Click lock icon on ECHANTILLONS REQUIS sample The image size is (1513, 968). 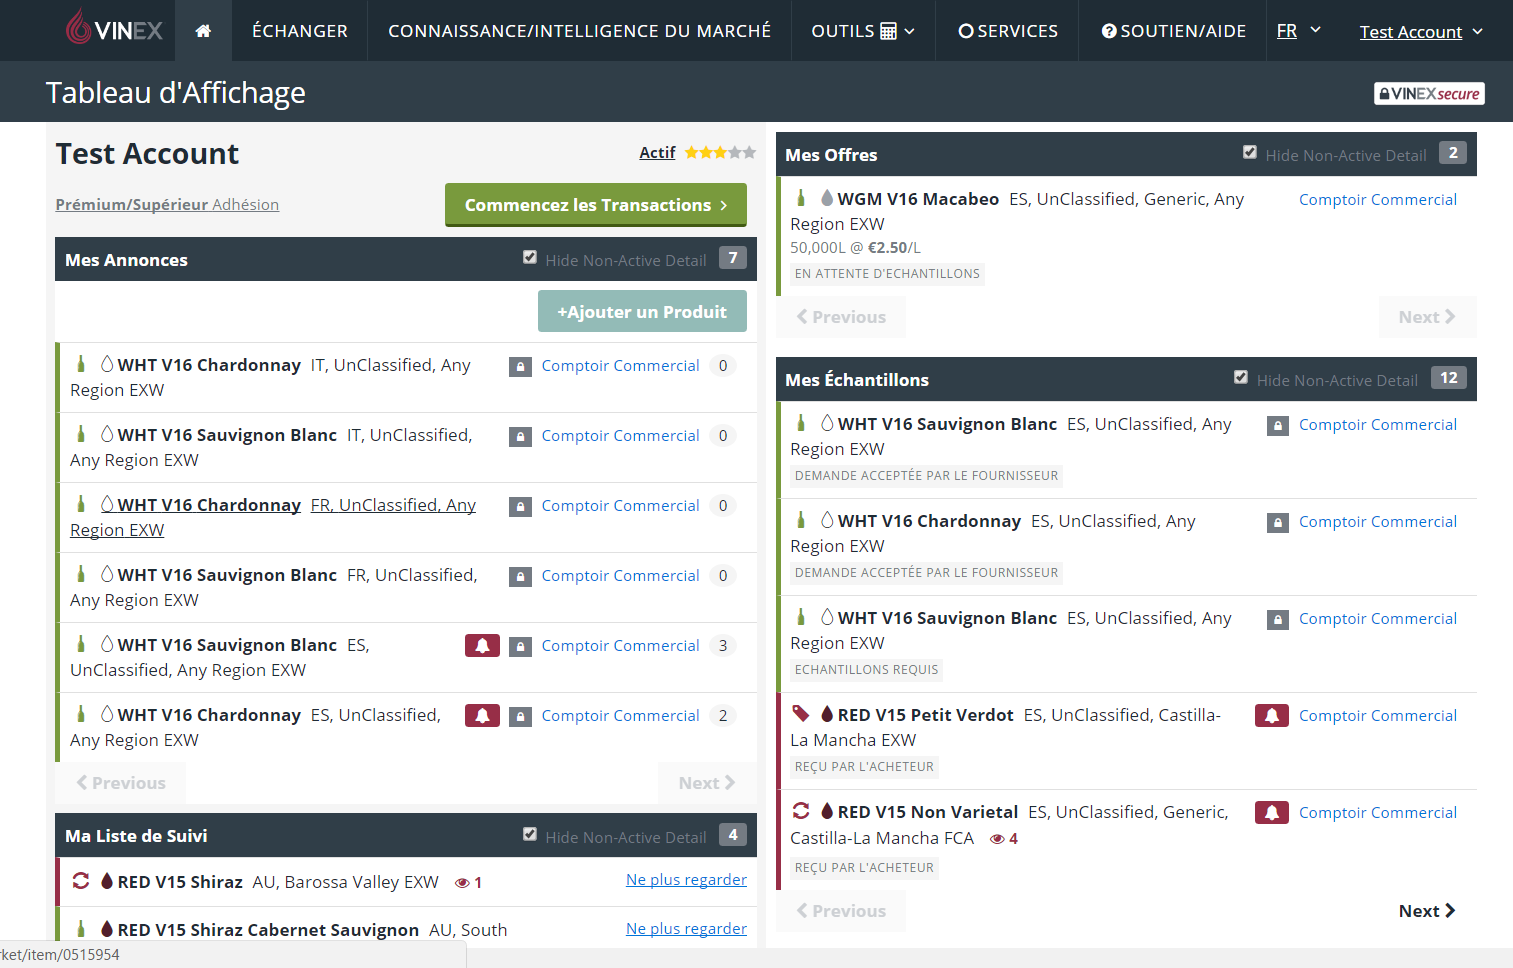pyautogui.click(x=1278, y=620)
